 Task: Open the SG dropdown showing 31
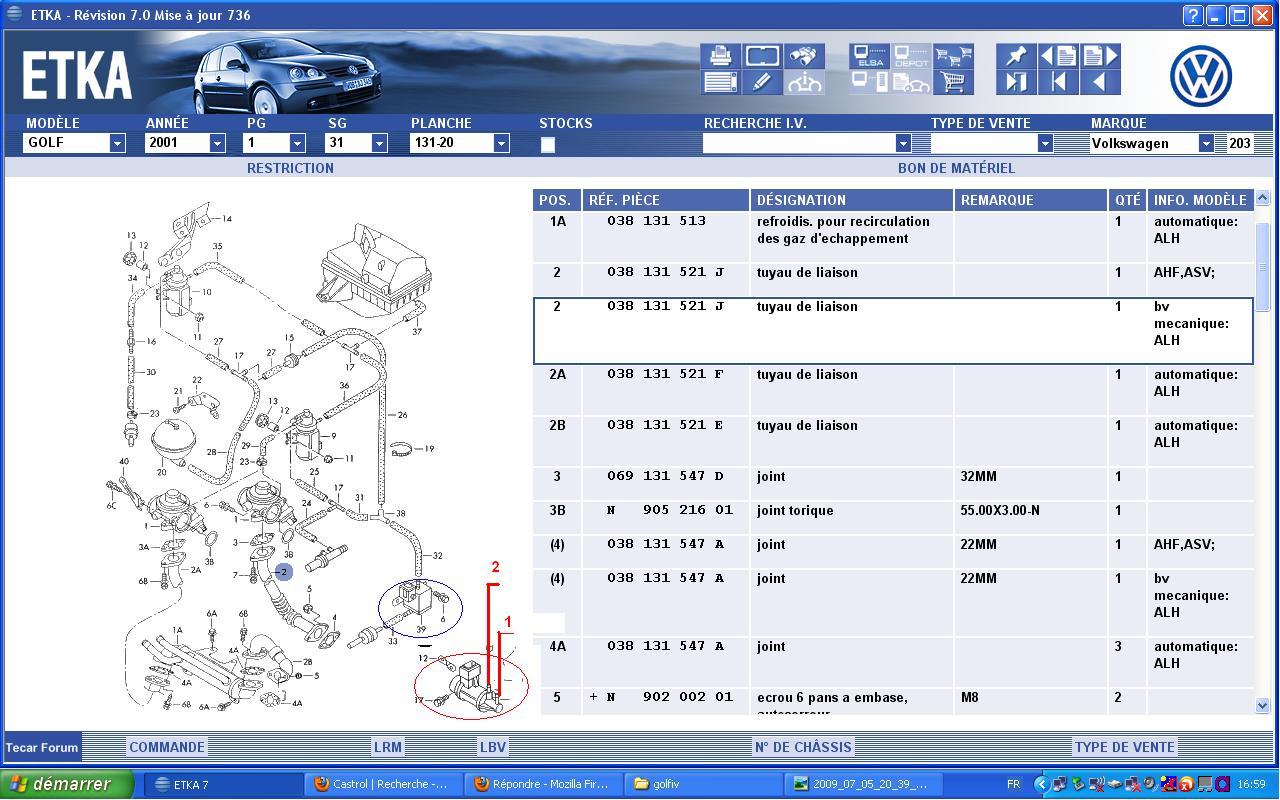point(379,143)
